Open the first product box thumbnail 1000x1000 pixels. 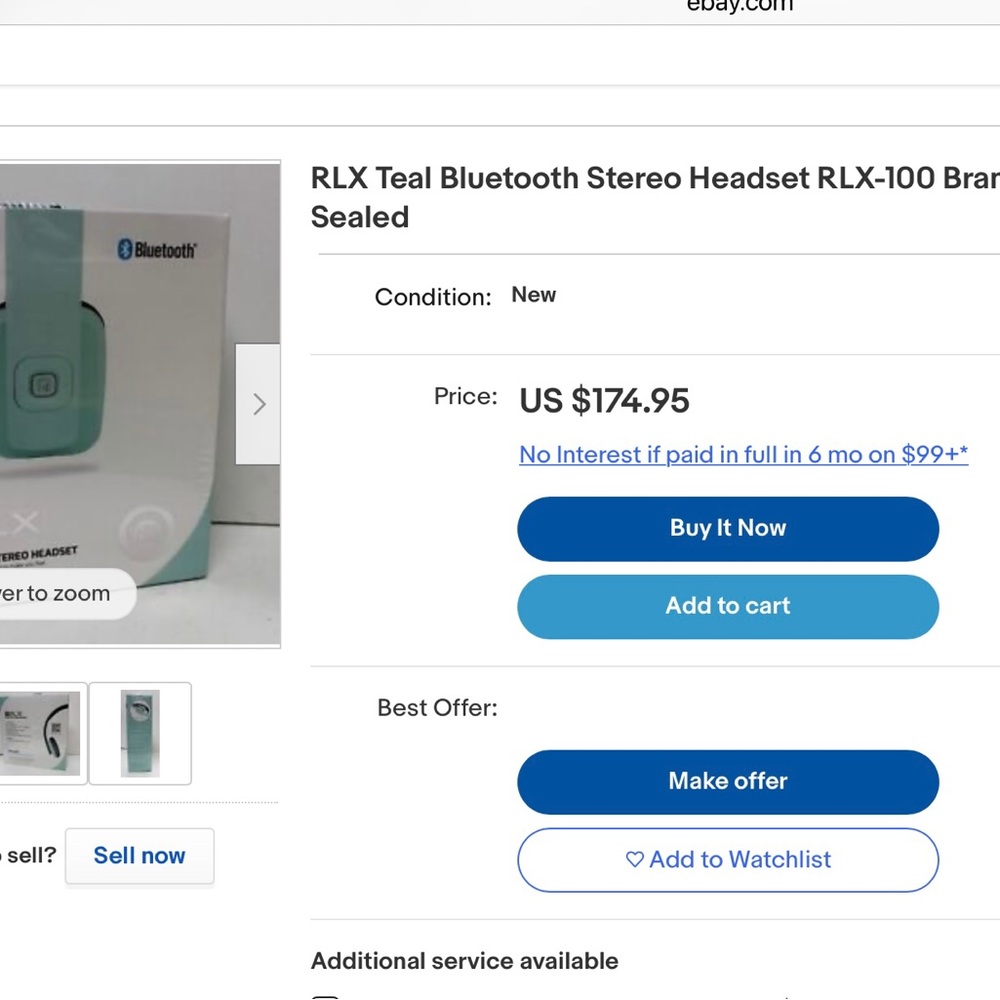pyautogui.click(x=42, y=733)
